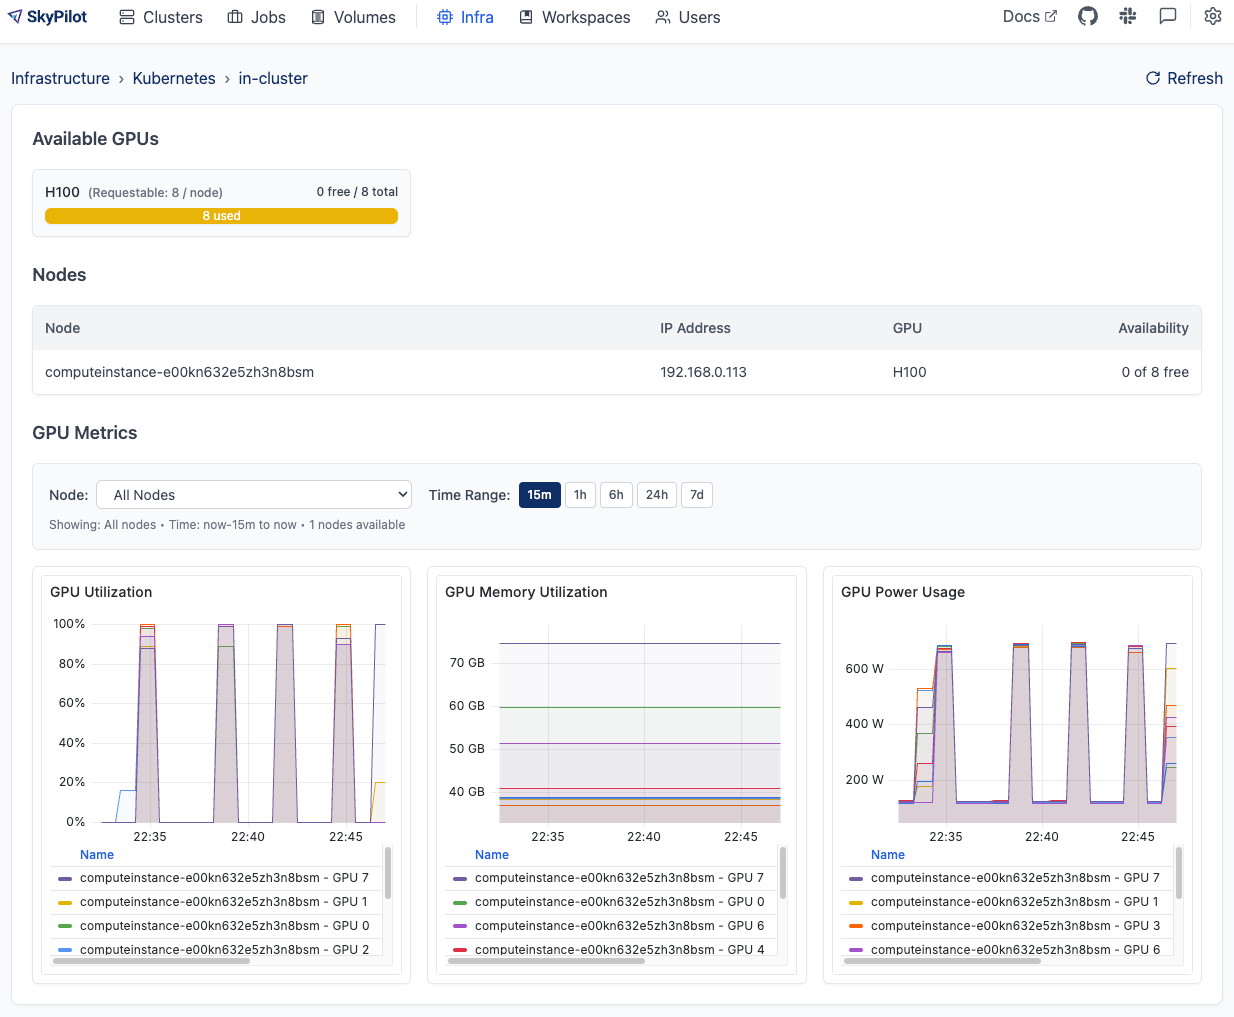Switch to the Workspaces page
The image size is (1234, 1017).
point(575,17)
